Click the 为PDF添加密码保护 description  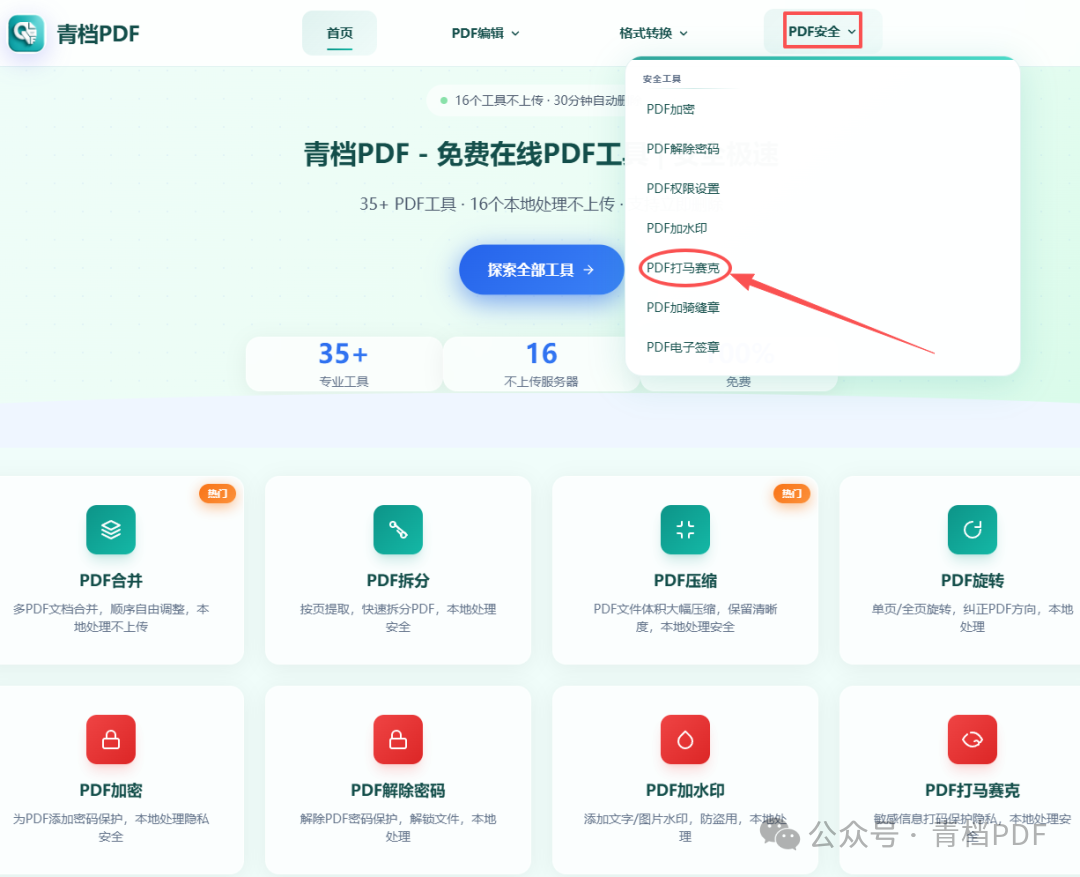pyautogui.click(x=111, y=827)
